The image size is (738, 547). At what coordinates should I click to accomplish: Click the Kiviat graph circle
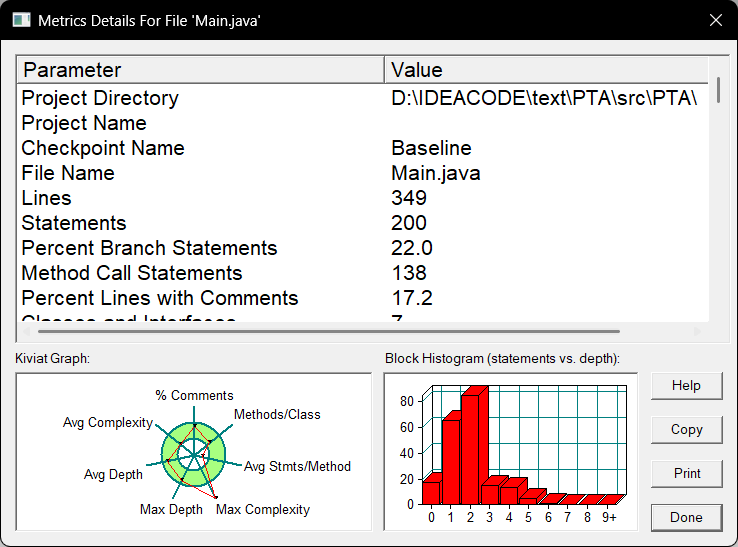tap(193, 455)
